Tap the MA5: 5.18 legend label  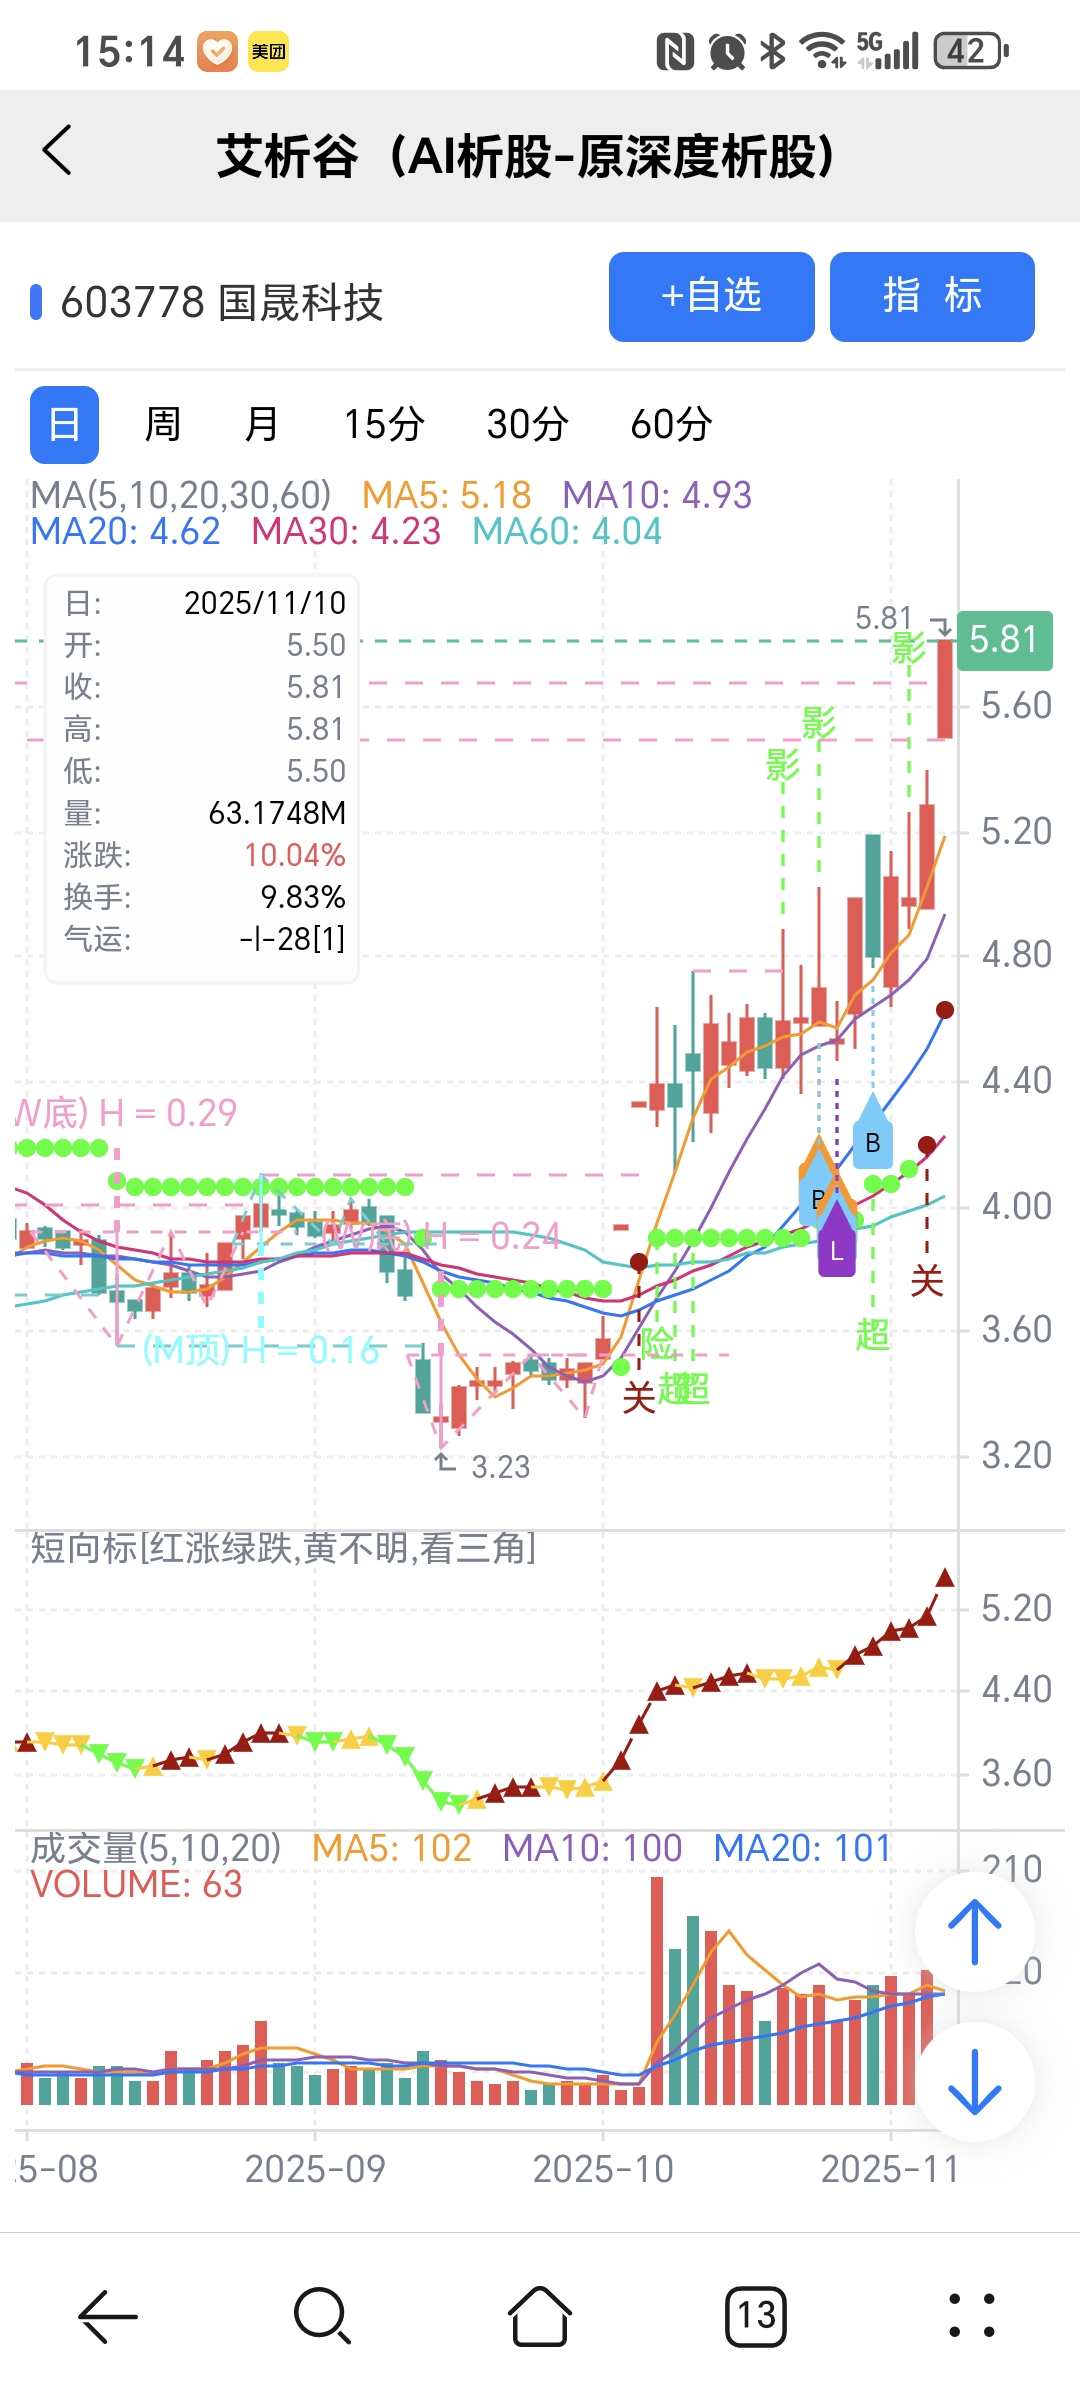pos(446,495)
